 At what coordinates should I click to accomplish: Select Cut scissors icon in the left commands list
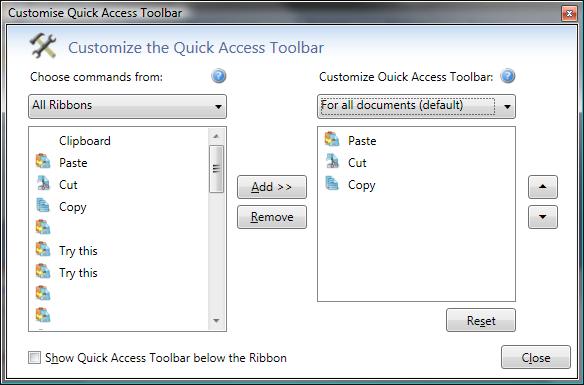(x=43, y=184)
